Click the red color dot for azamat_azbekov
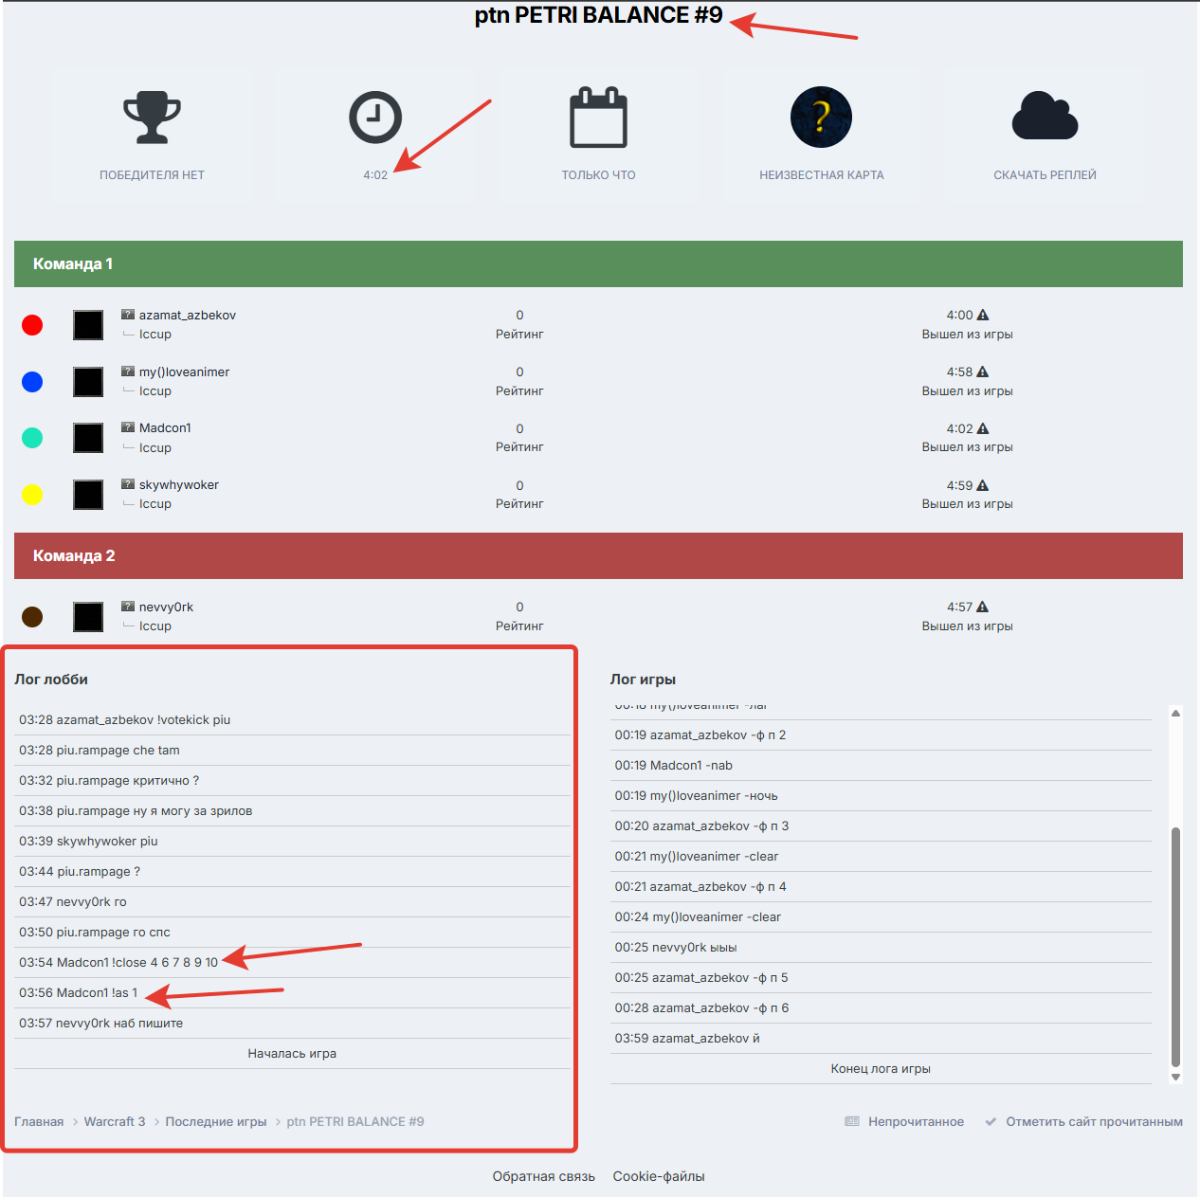Viewport: 1200px width, 1197px height. (32, 325)
